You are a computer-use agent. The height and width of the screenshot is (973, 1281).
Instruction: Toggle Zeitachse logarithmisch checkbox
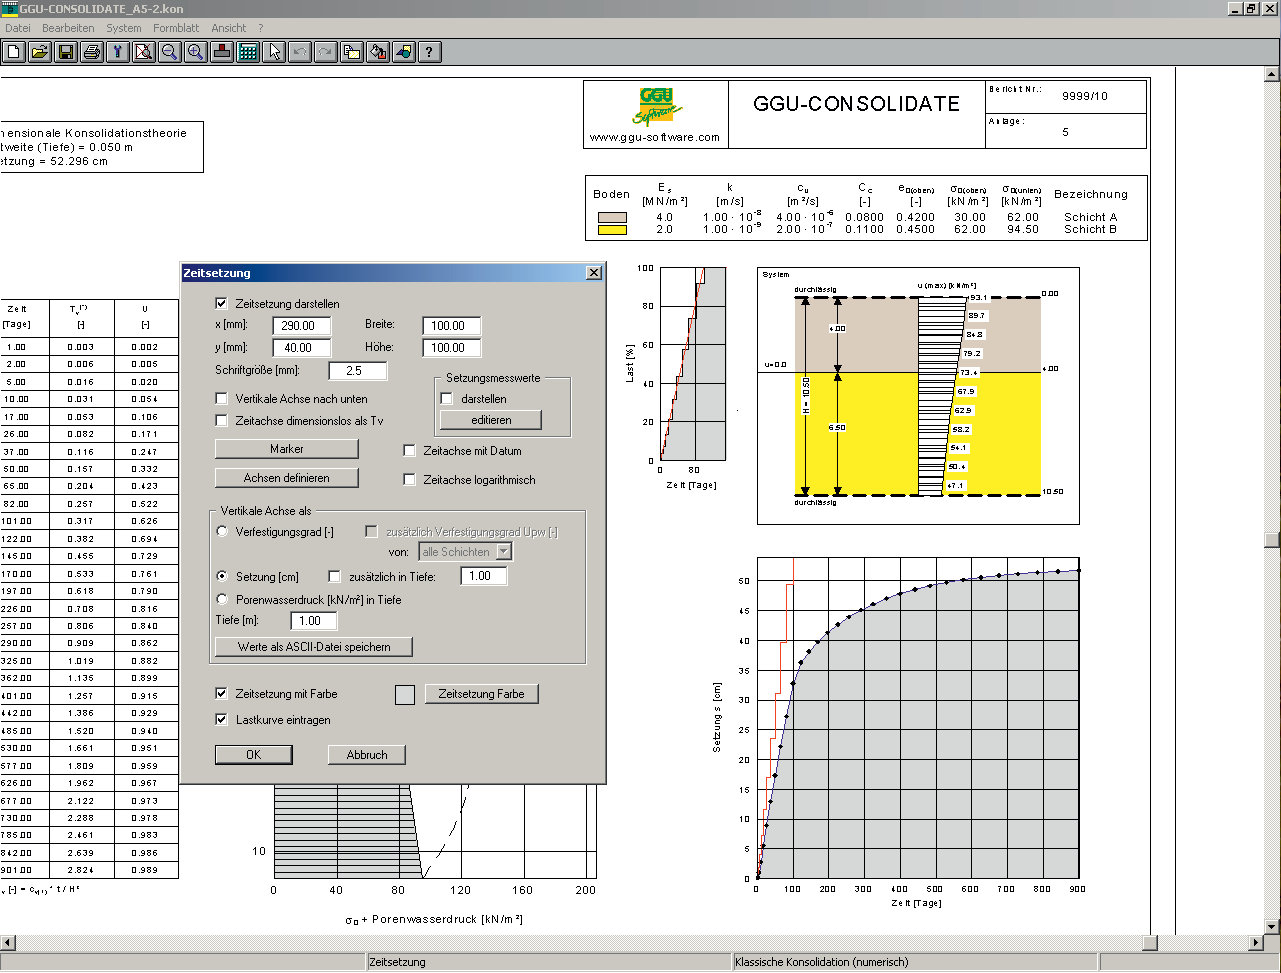coord(409,480)
